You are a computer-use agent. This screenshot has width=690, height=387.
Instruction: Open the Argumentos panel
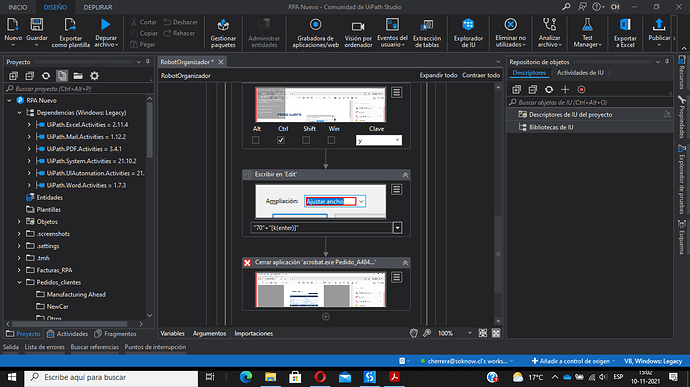(x=209, y=334)
